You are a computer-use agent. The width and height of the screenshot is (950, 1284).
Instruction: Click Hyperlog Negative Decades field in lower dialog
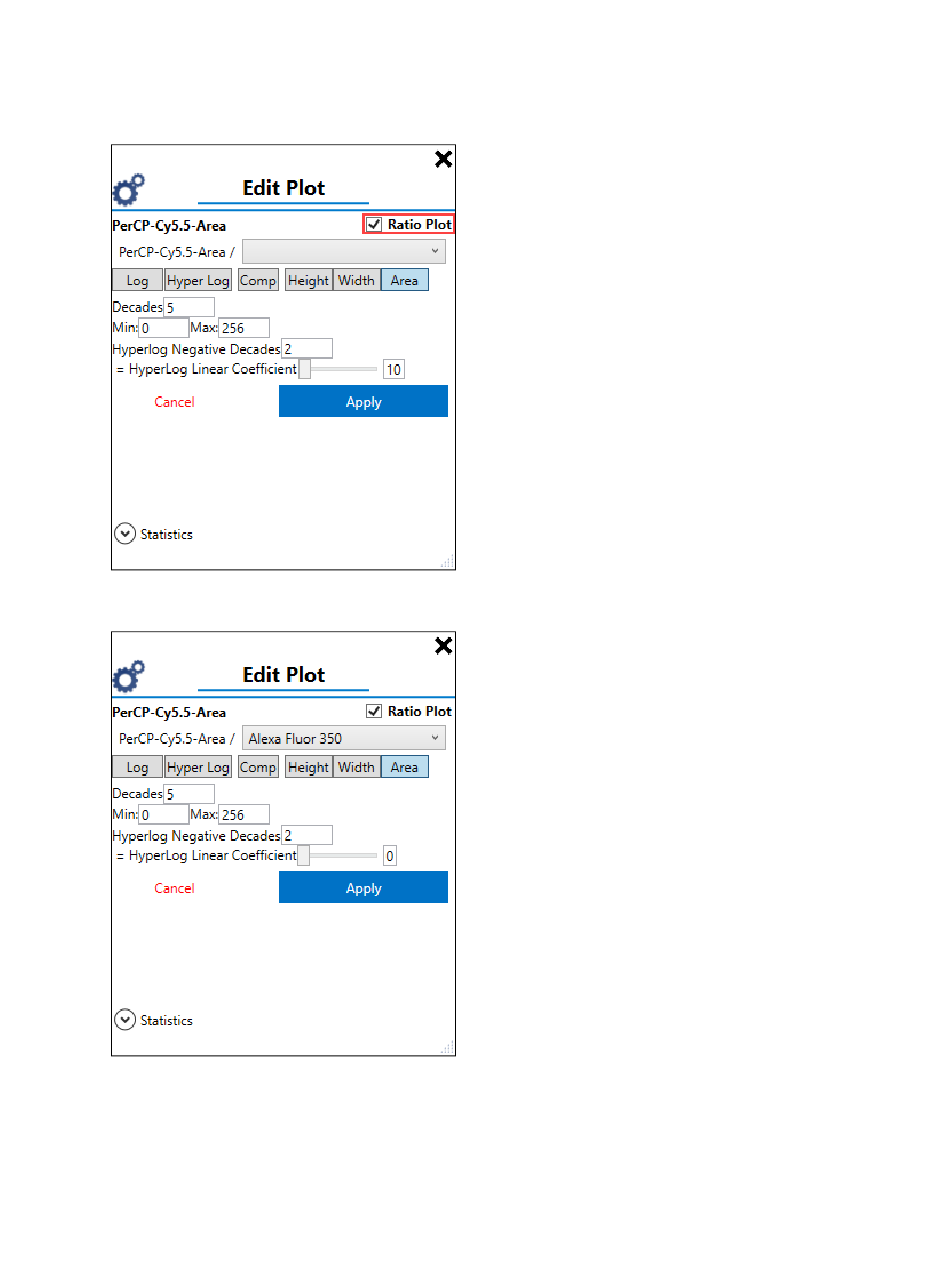click(306, 835)
